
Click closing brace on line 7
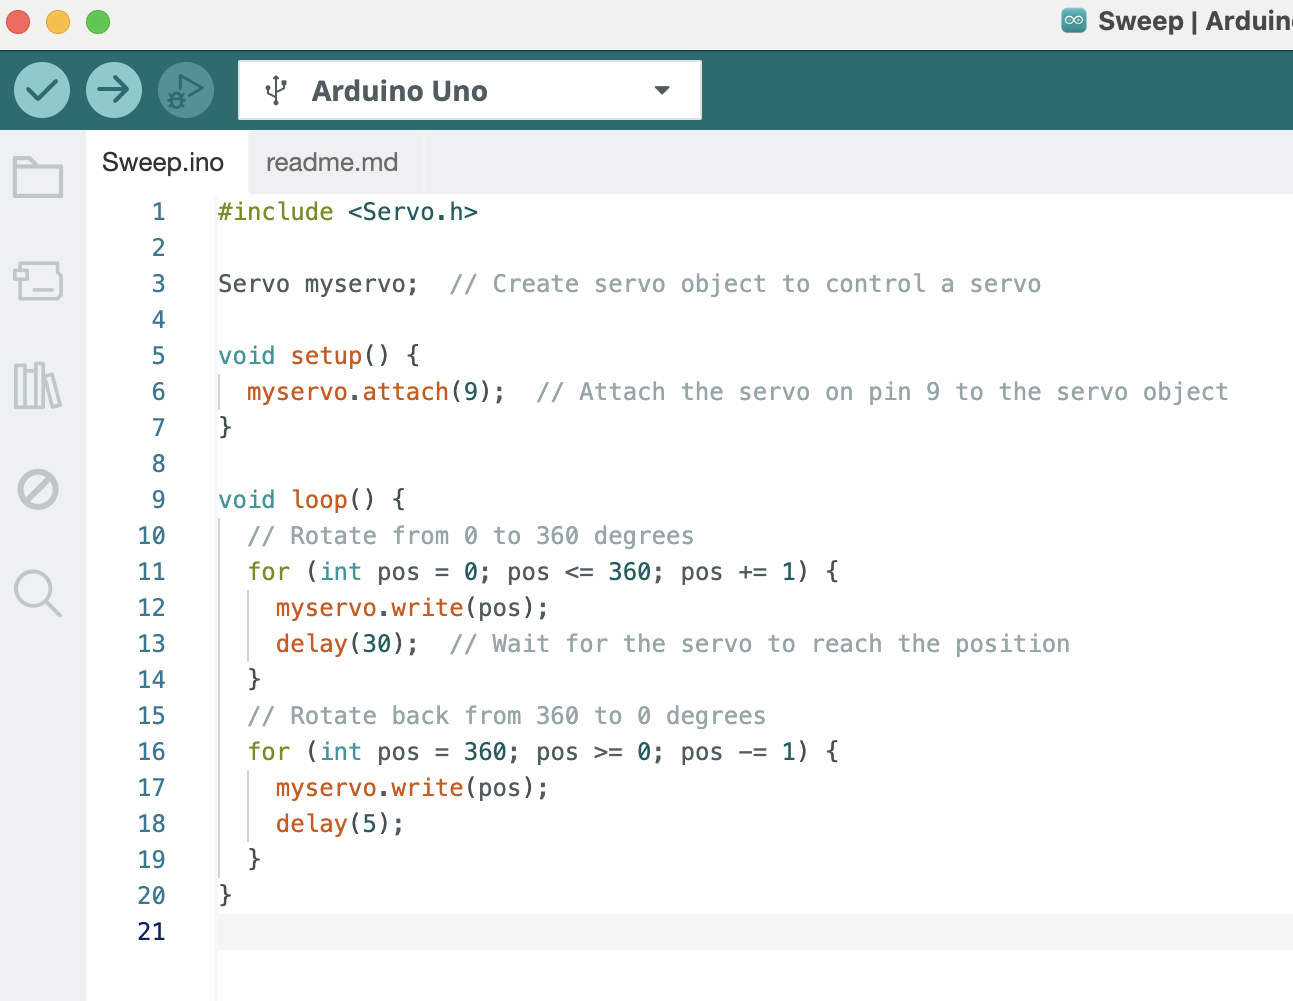[x=225, y=427]
